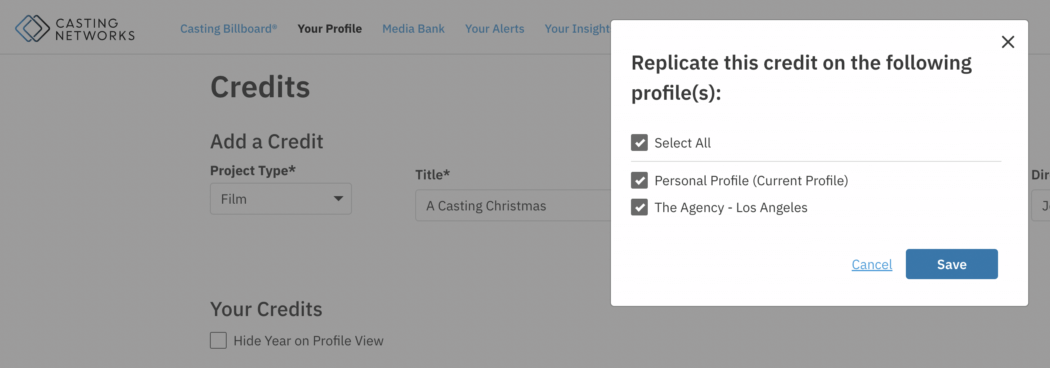Click the Title input field
Viewport: 1050px width, 368px height.
[513, 206]
